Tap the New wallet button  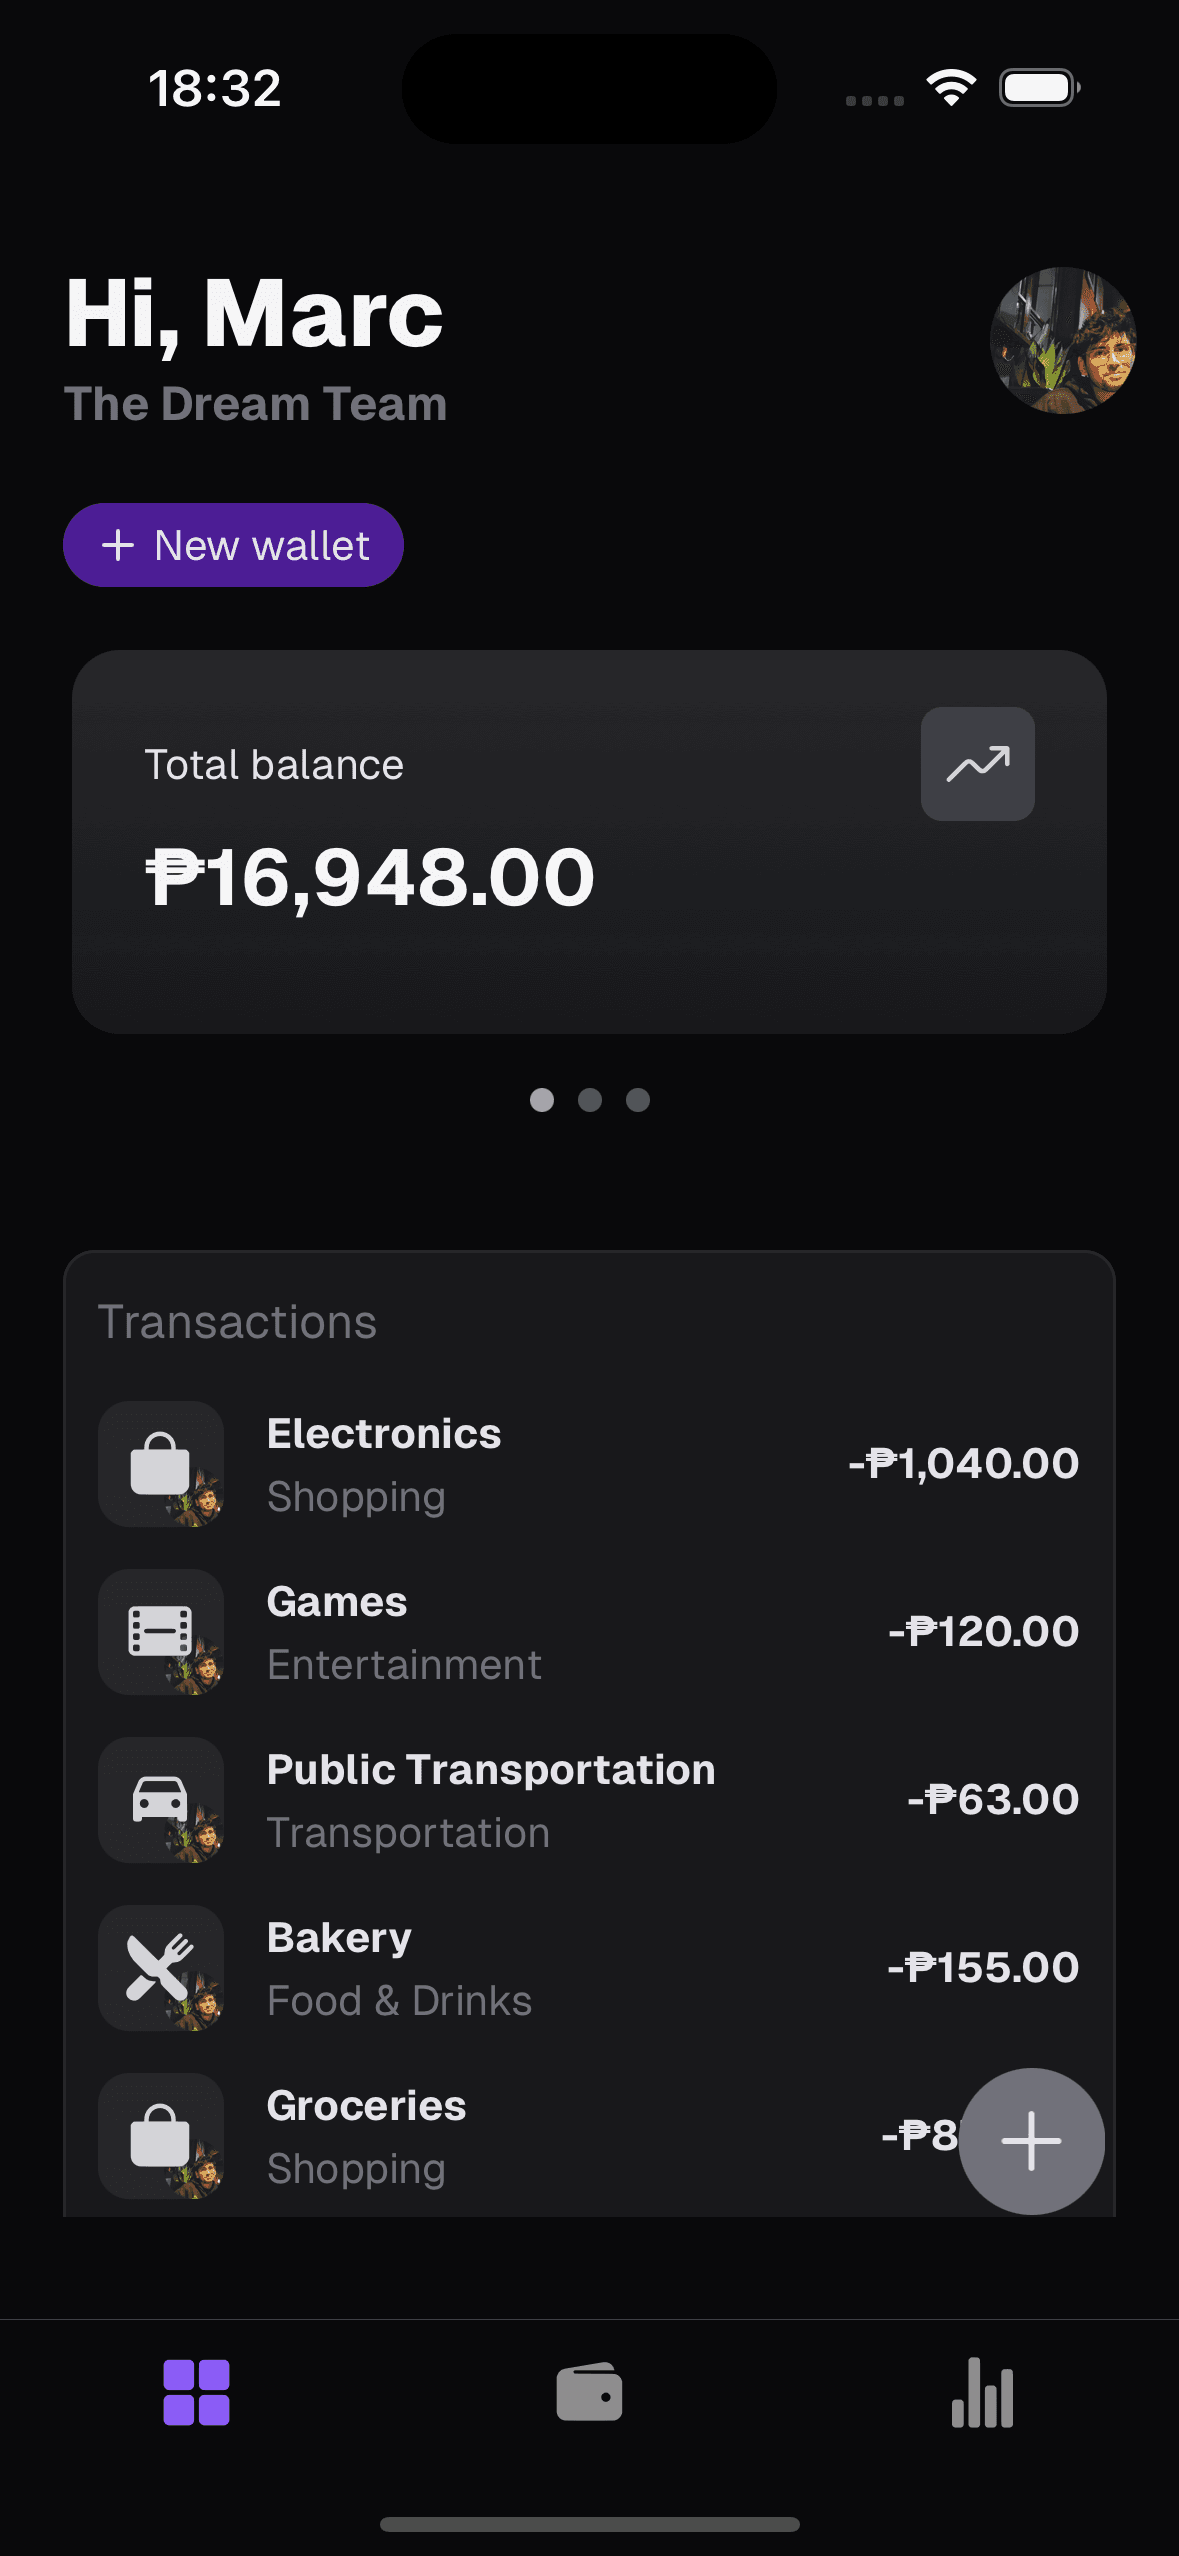coord(233,545)
